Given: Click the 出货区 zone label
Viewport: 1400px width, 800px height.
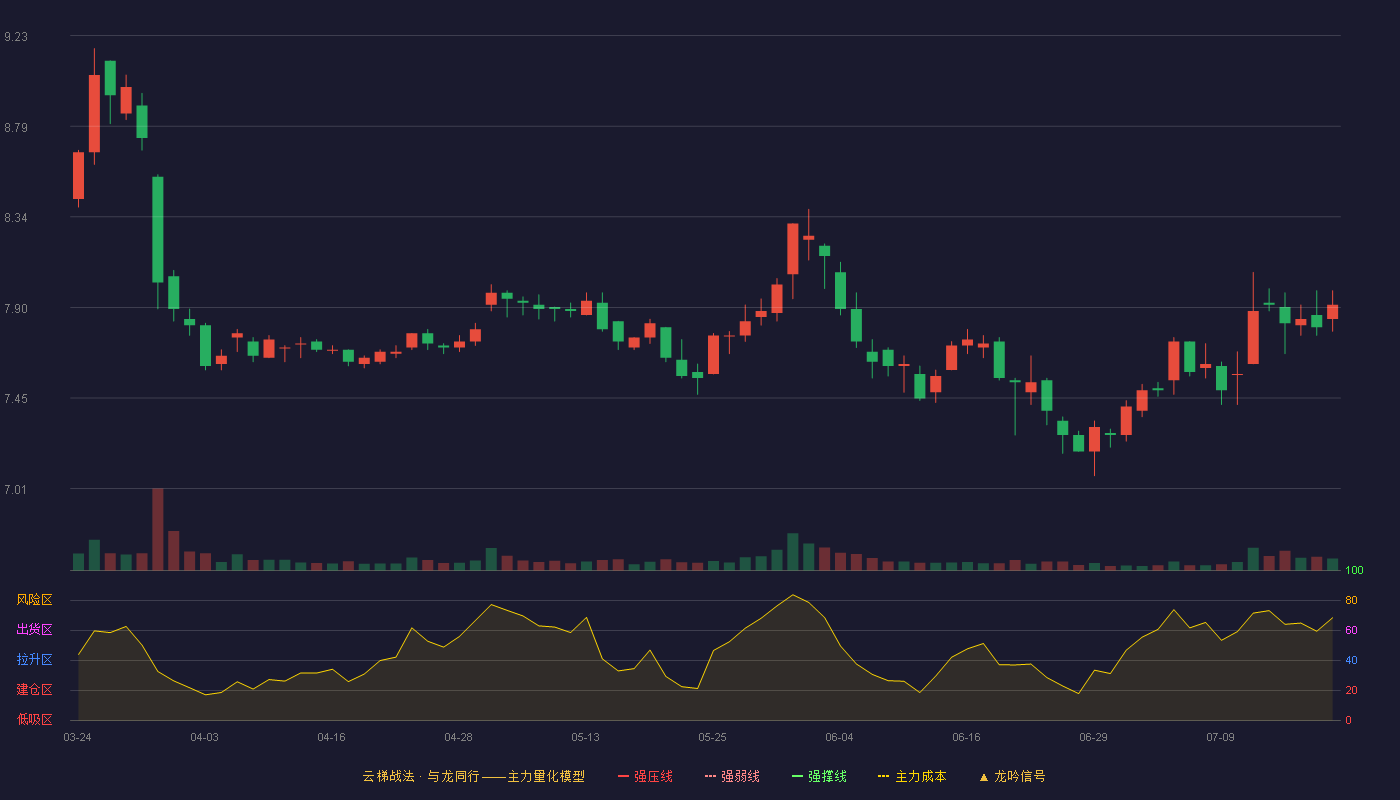Looking at the screenshot, I should [x=35, y=630].
